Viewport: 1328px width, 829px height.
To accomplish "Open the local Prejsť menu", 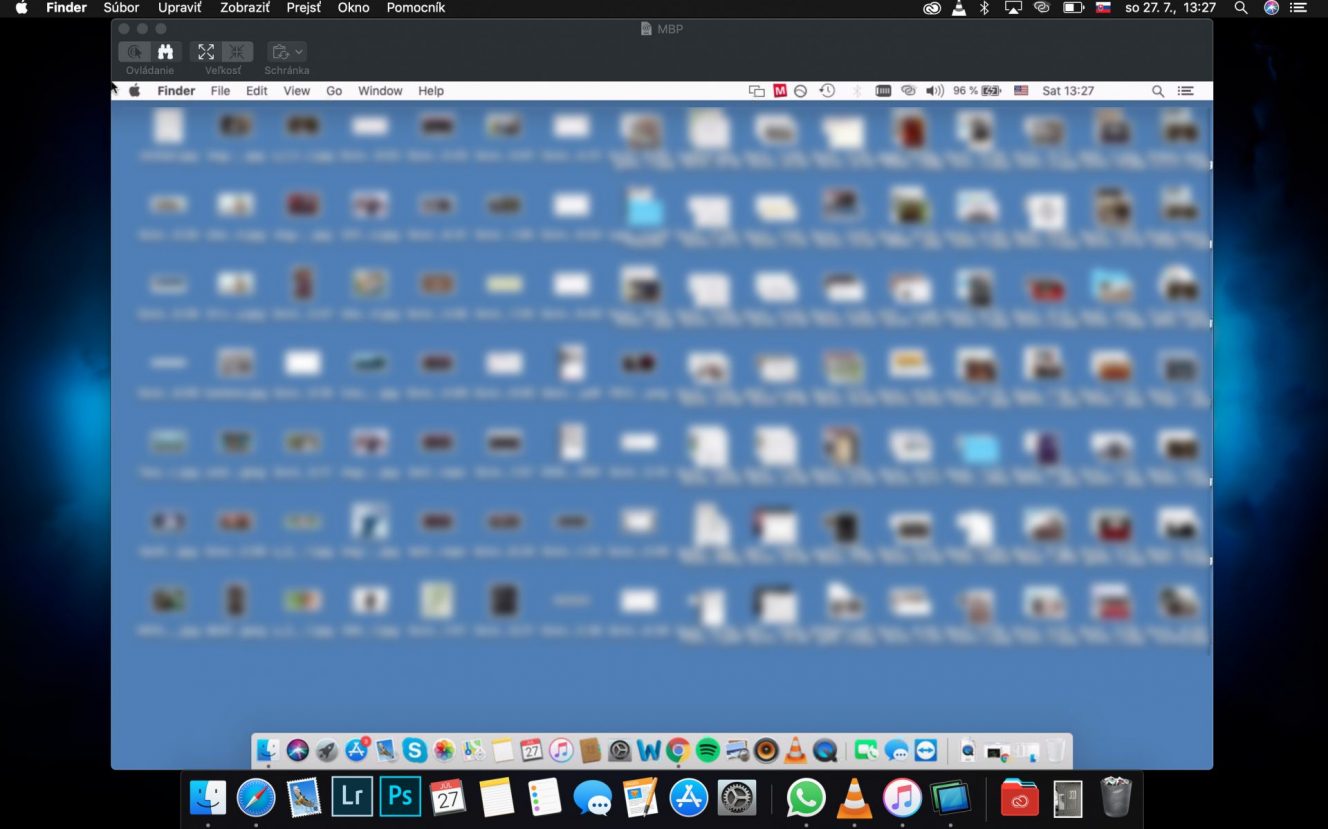I will (304, 8).
